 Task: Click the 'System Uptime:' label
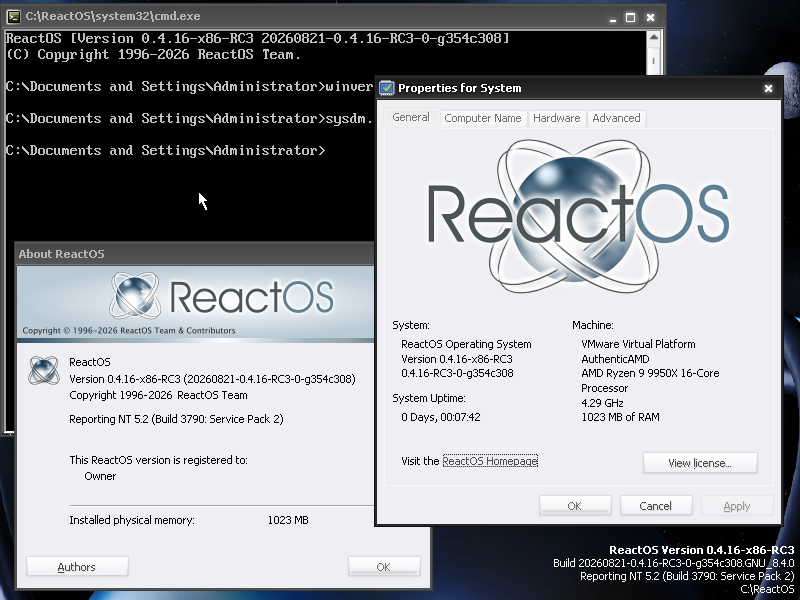point(429,398)
